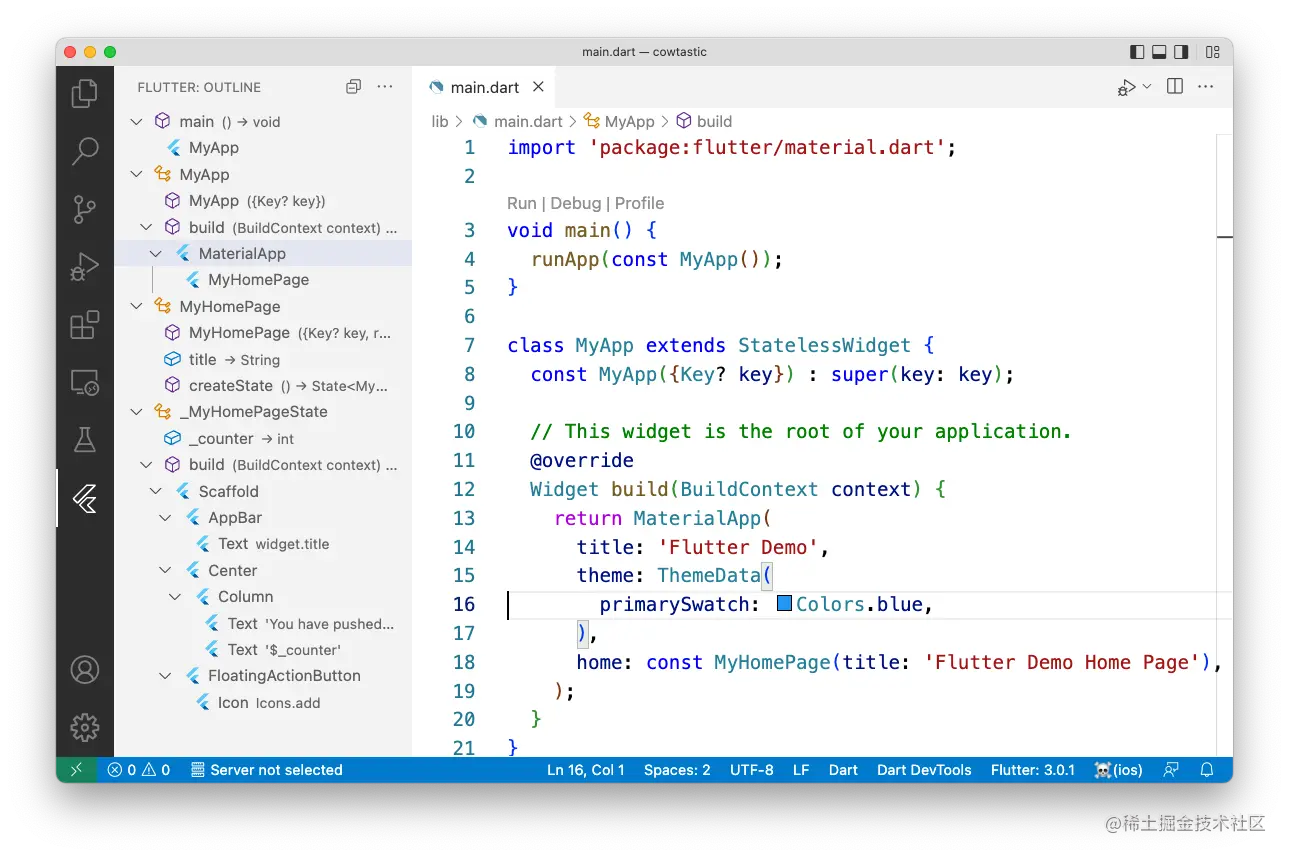
Task: Collapse the main () → void node
Action: (x=137, y=121)
